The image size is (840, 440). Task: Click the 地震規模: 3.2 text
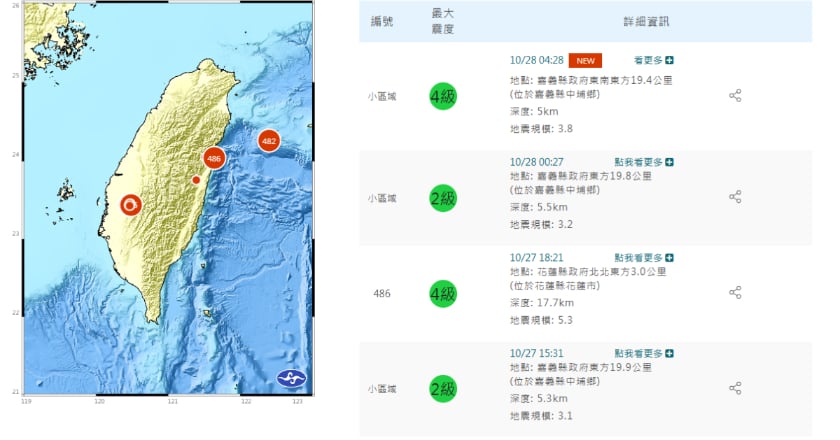pyautogui.click(x=541, y=225)
